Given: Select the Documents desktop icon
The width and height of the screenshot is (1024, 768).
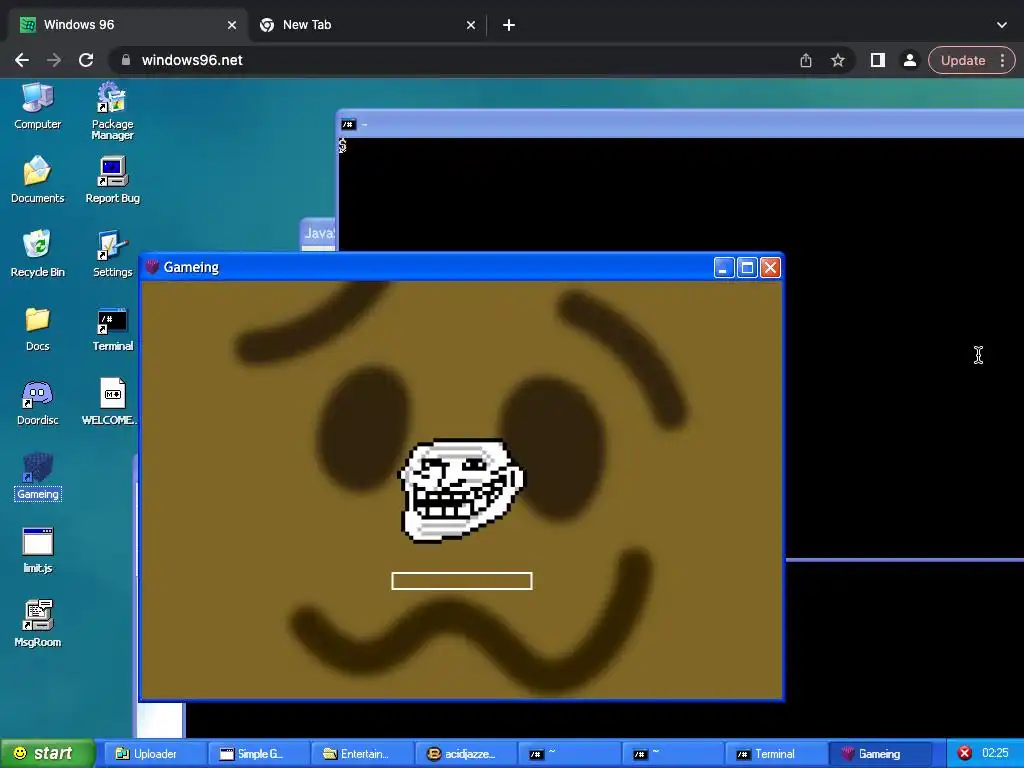Looking at the screenshot, I should 37,180.
